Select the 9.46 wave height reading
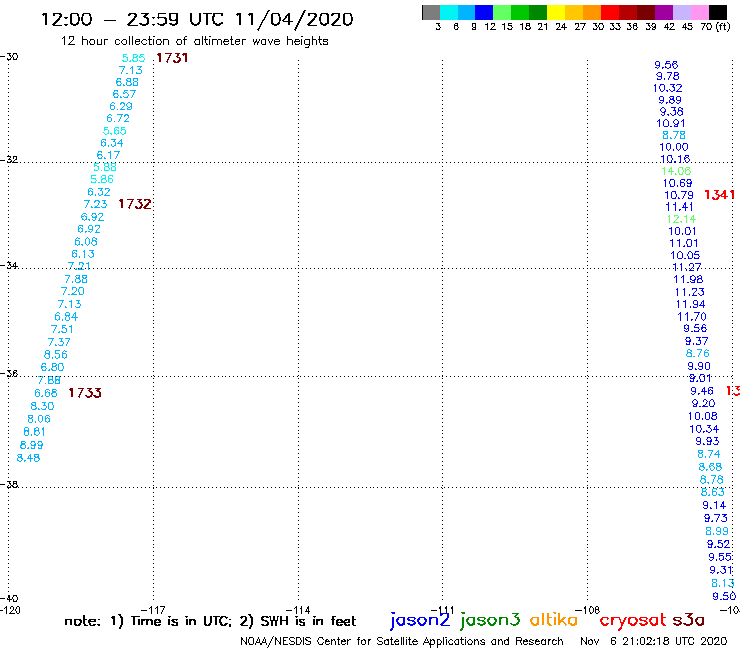This screenshot has width=740, height=650. pos(702,391)
